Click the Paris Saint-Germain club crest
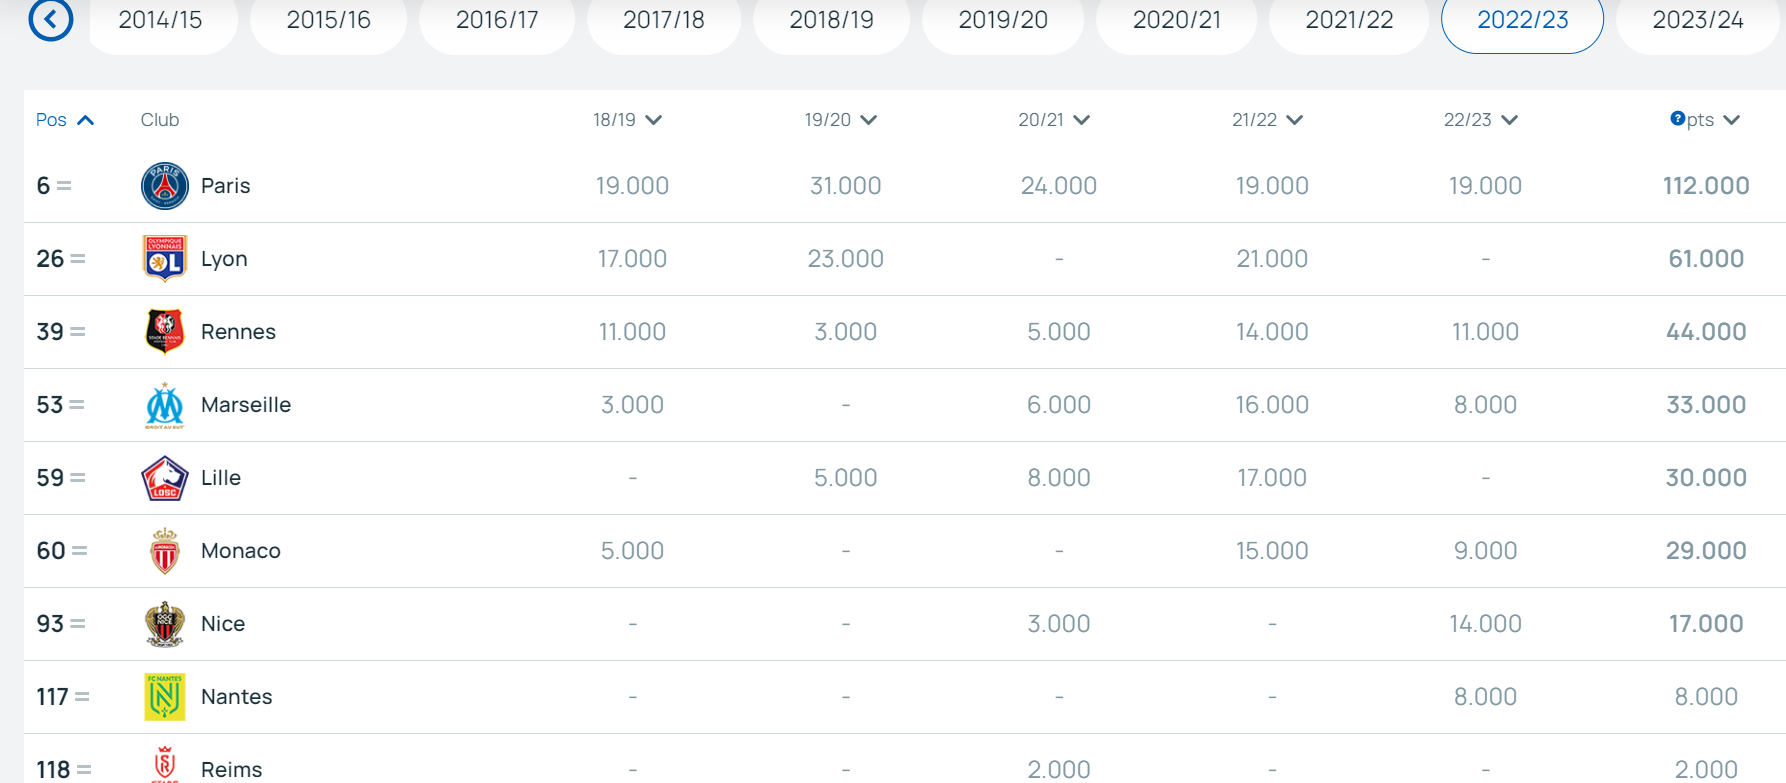The height and width of the screenshot is (783, 1786). click(165, 186)
